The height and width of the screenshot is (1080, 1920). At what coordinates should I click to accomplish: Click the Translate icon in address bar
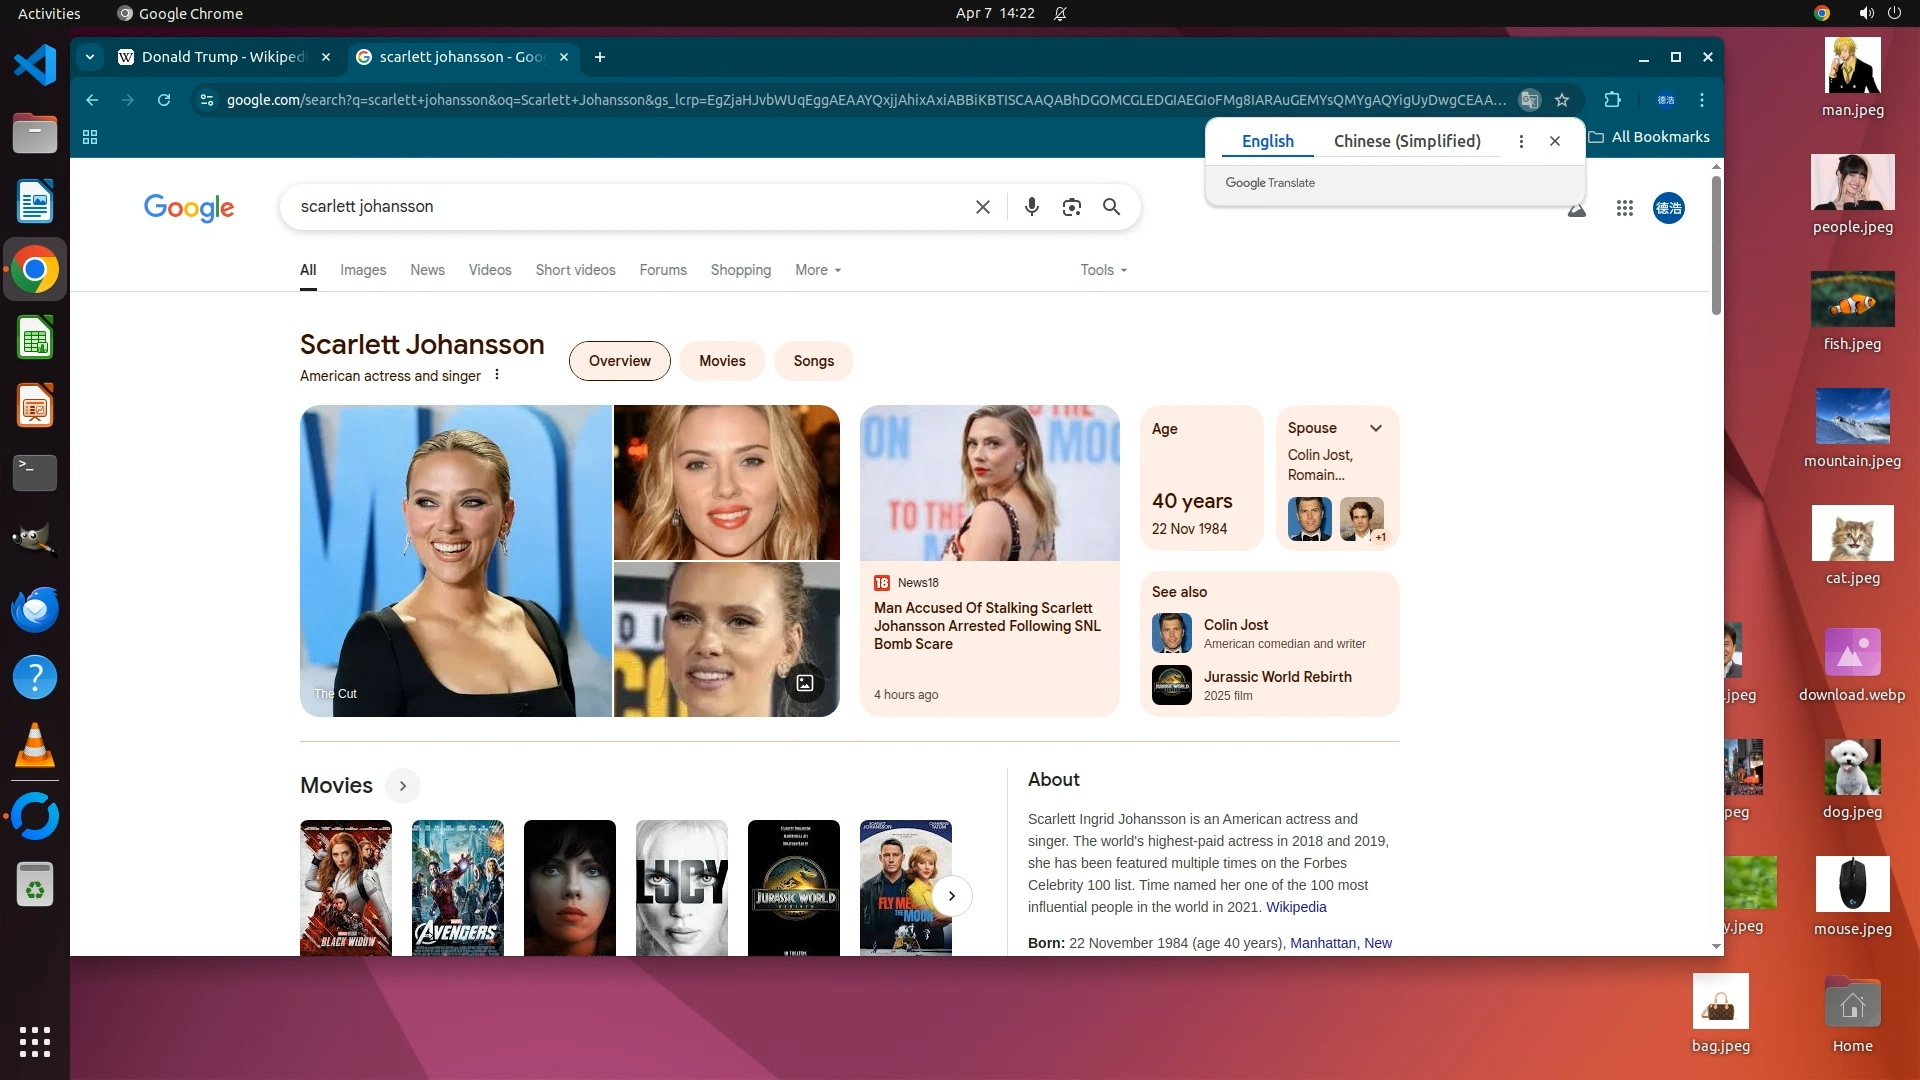1529,100
